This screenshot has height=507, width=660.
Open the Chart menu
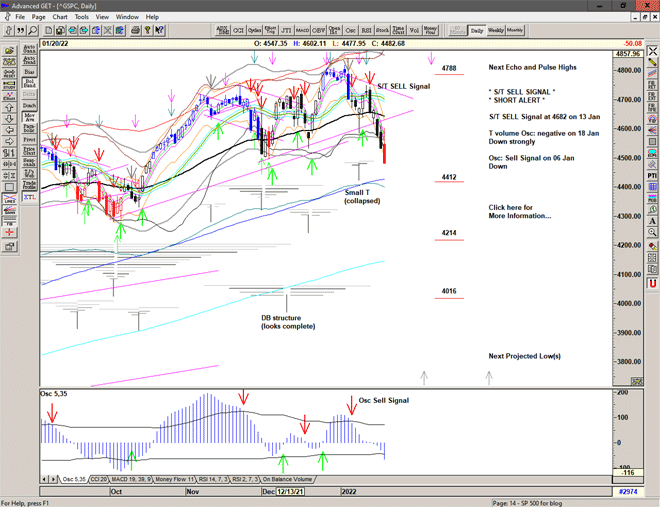pyautogui.click(x=60, y=17)
